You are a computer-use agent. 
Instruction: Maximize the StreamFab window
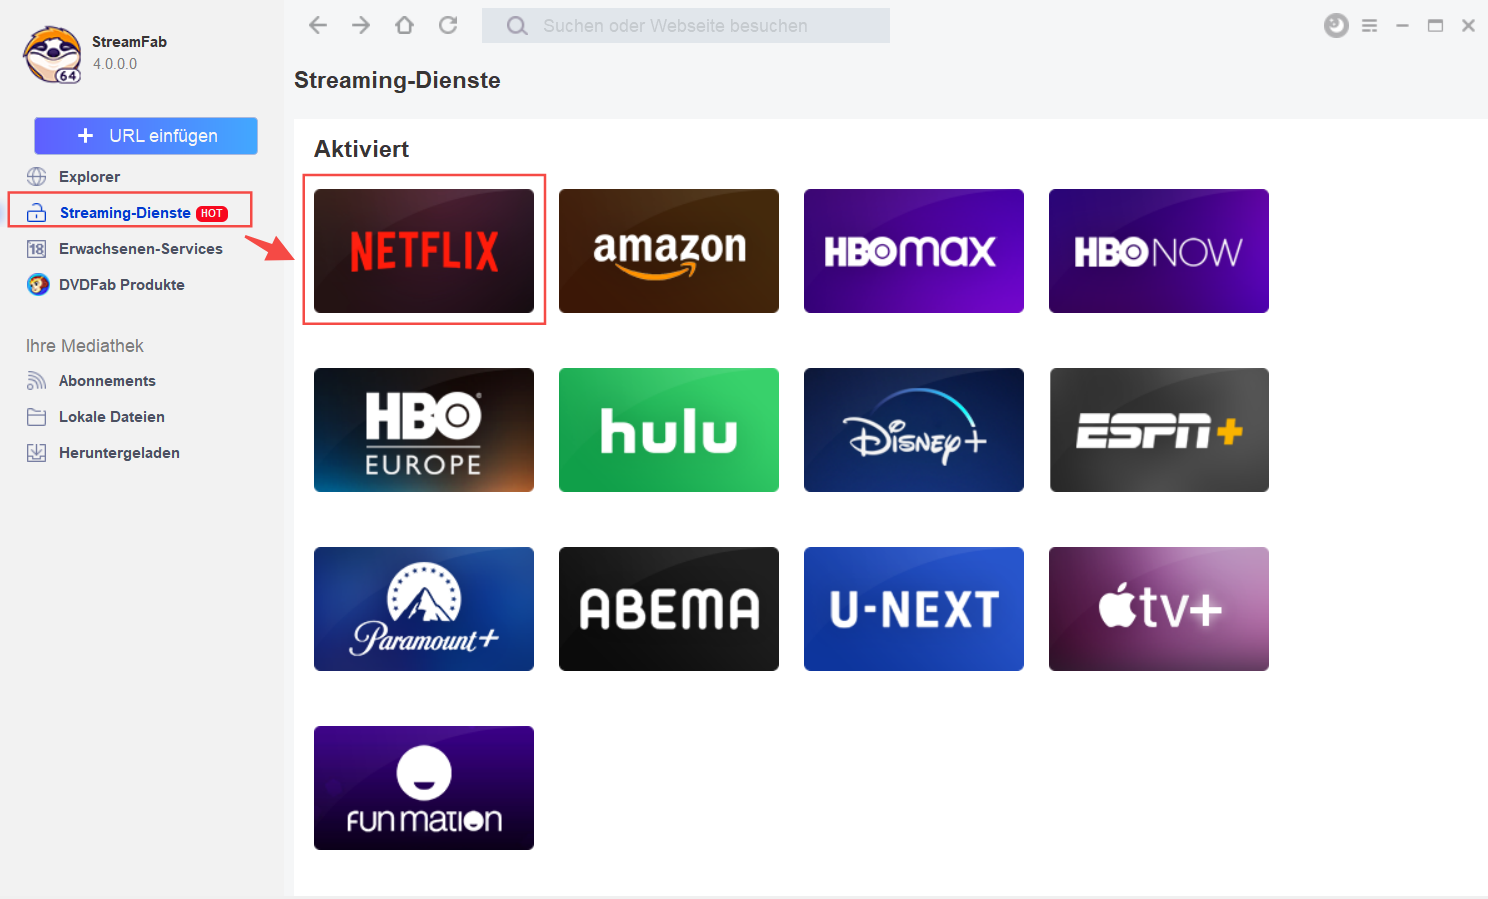[x=1435, y=26]
